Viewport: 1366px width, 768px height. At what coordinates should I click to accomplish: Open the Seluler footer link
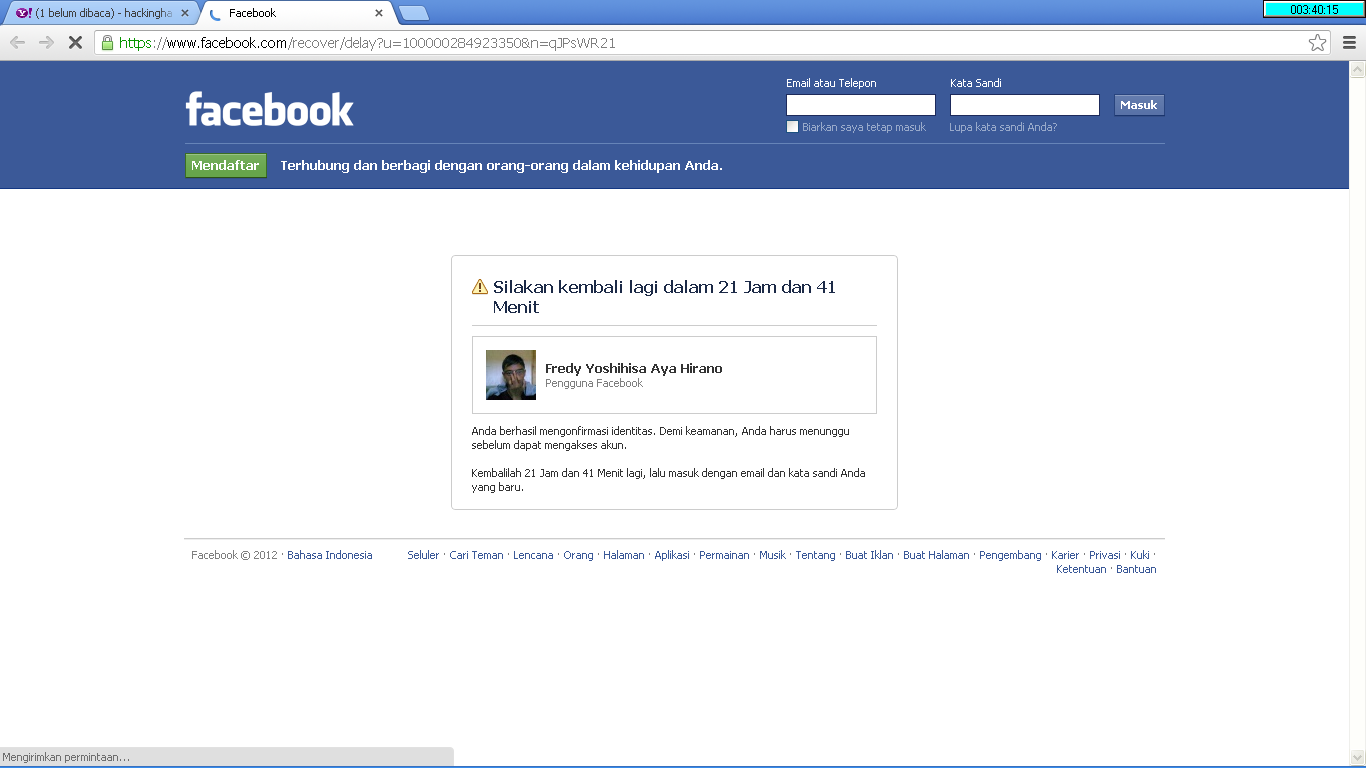pos(423,555)
